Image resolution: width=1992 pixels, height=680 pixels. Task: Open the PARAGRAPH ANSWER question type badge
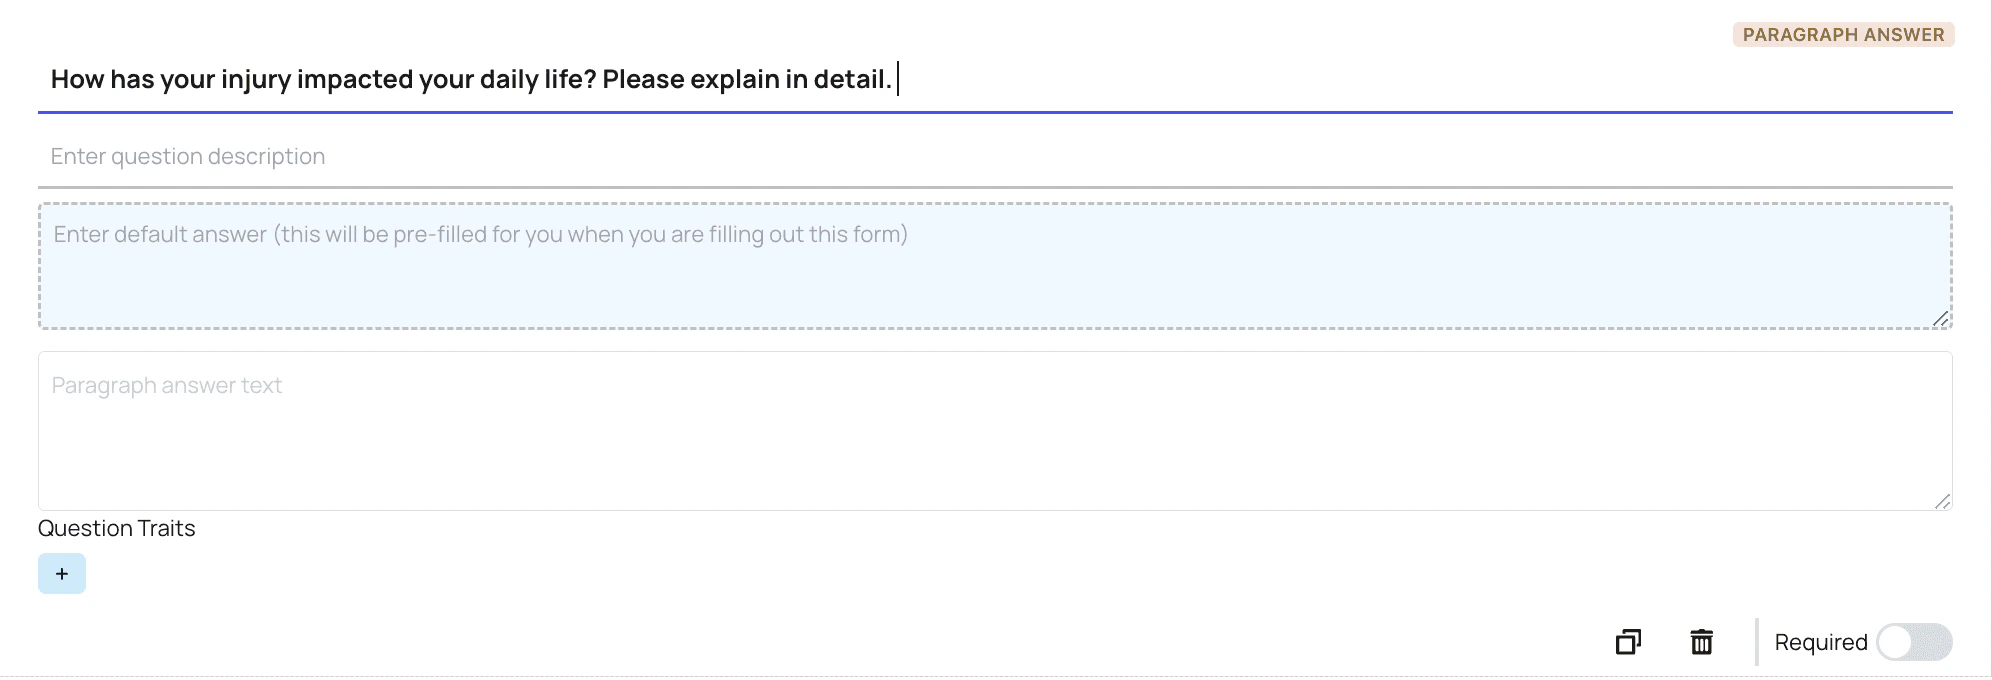[1843, 35]
